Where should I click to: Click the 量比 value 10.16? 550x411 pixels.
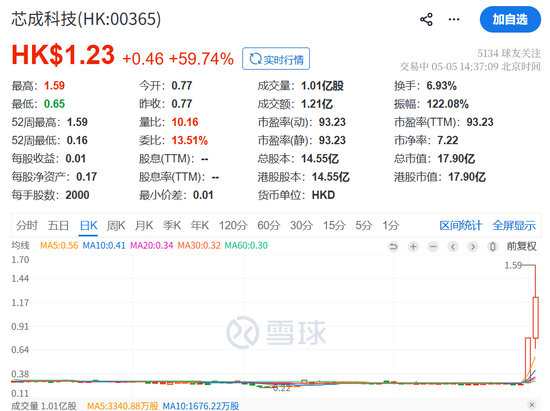185,122
